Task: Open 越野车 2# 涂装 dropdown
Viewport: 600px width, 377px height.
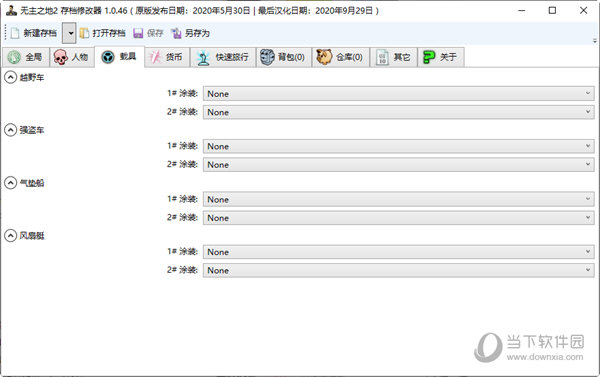Action: (398, 112)
